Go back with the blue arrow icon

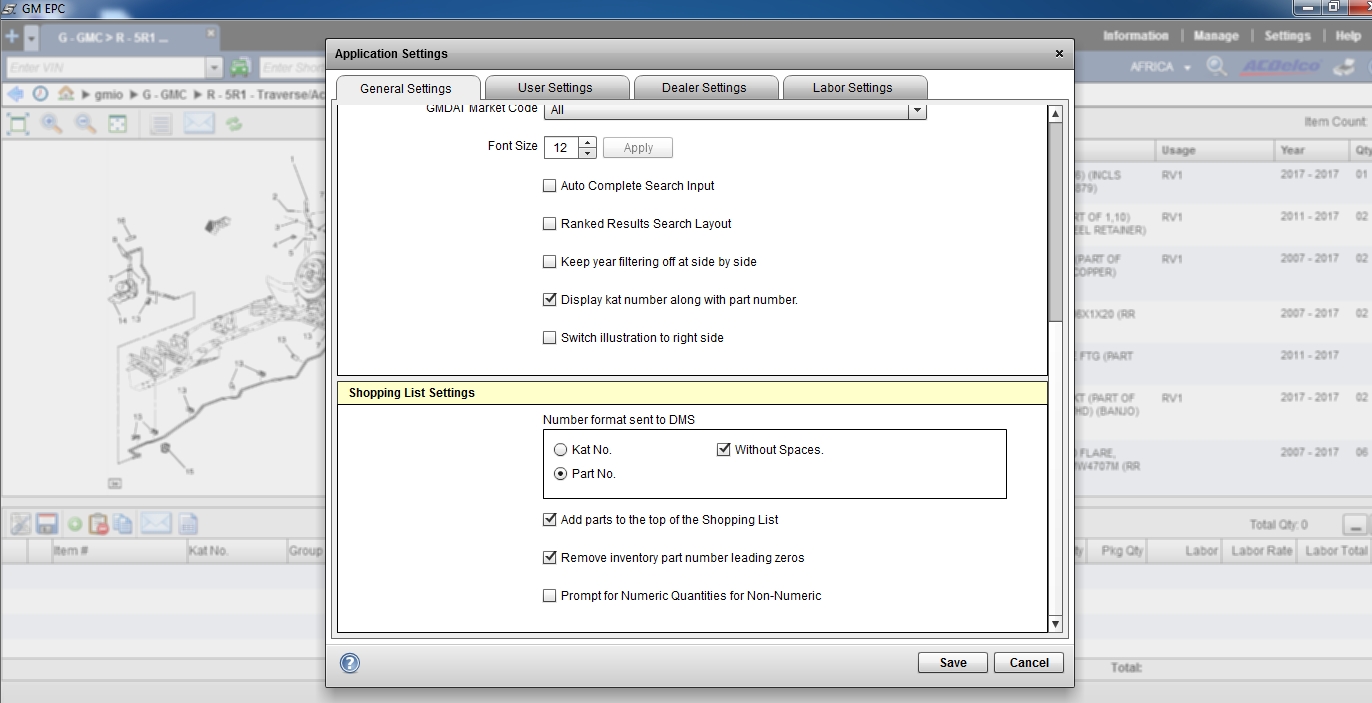15,94
